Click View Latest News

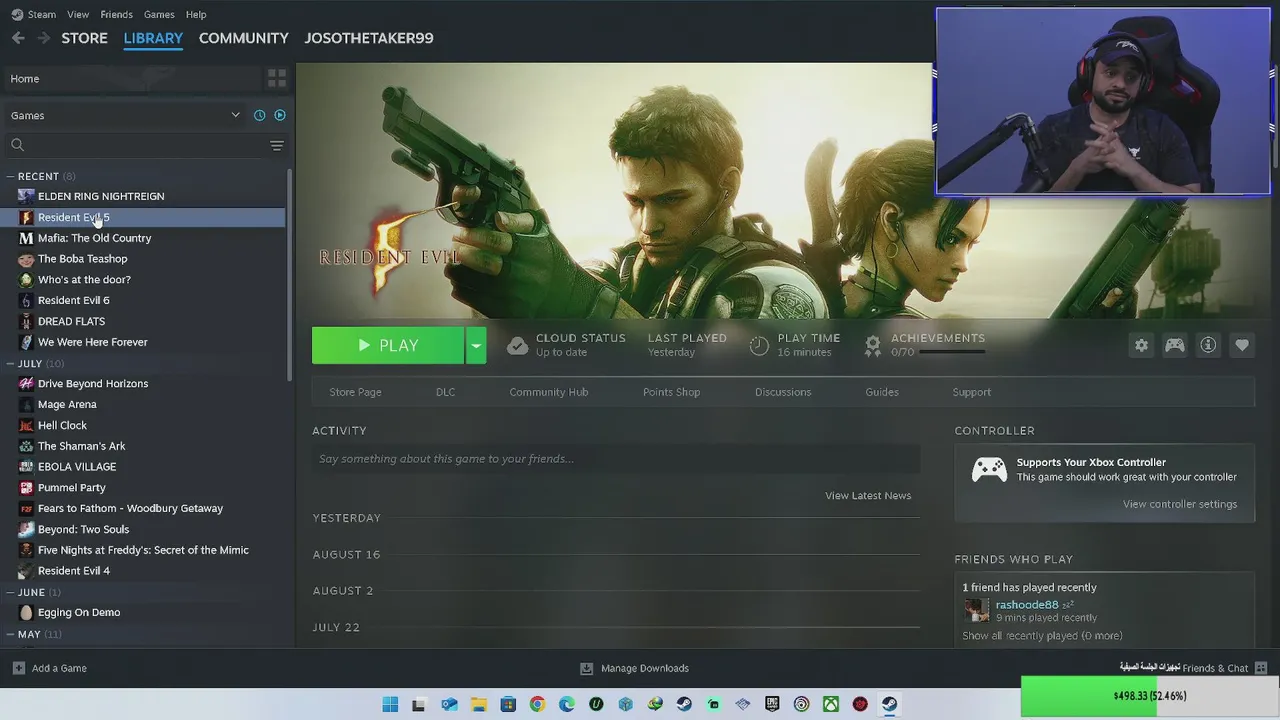[x=867, y=495]
